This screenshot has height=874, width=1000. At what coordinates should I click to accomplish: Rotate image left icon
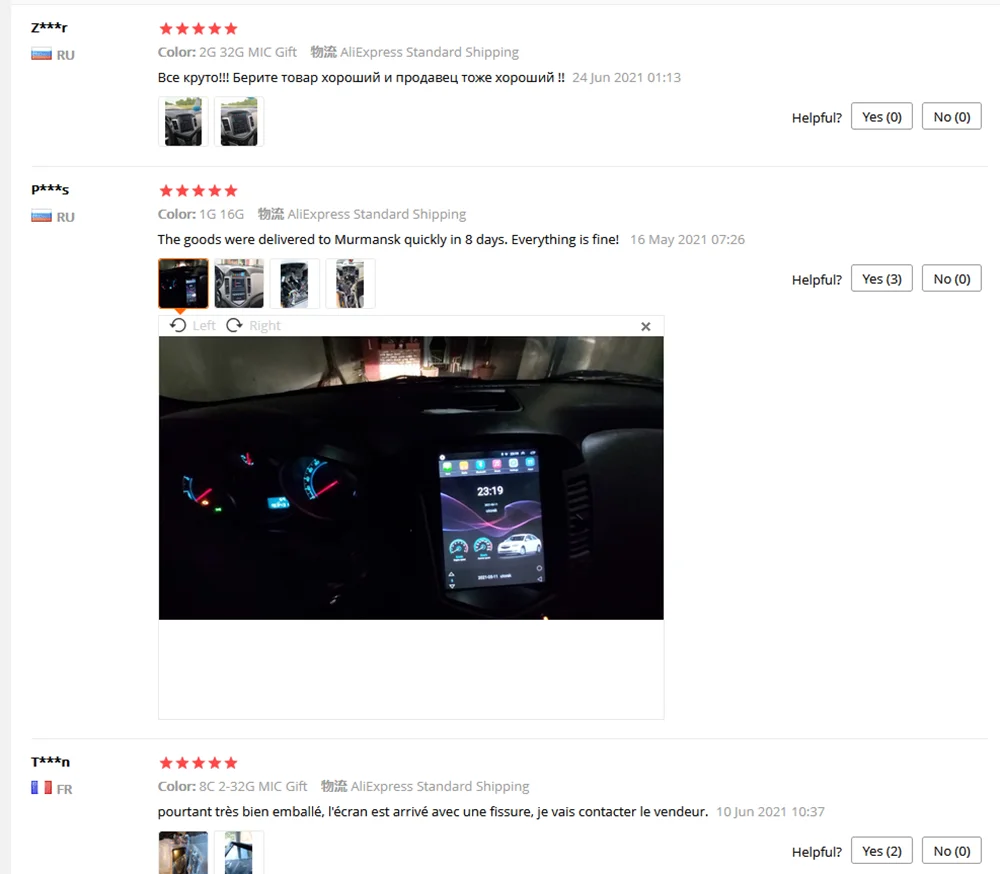coord(178,325)
